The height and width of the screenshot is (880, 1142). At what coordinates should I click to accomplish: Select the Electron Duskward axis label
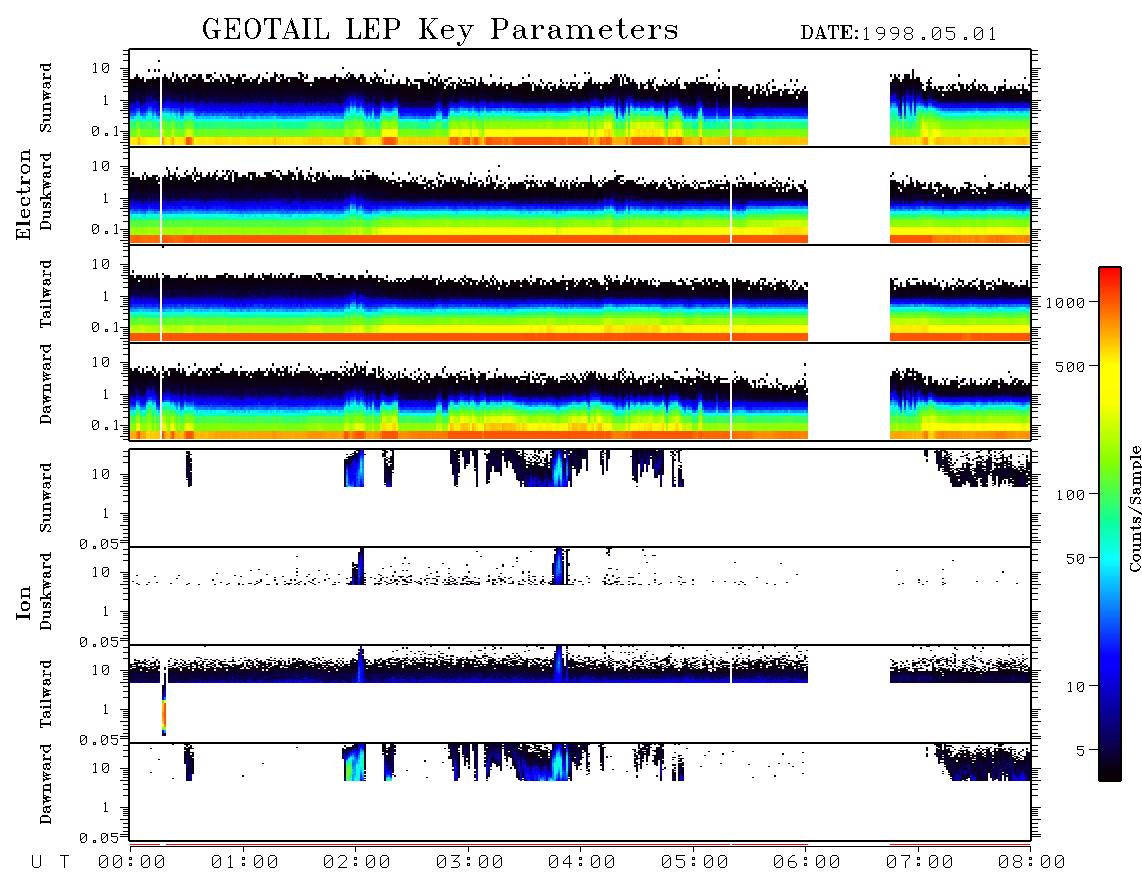click(x=46, y=191)
